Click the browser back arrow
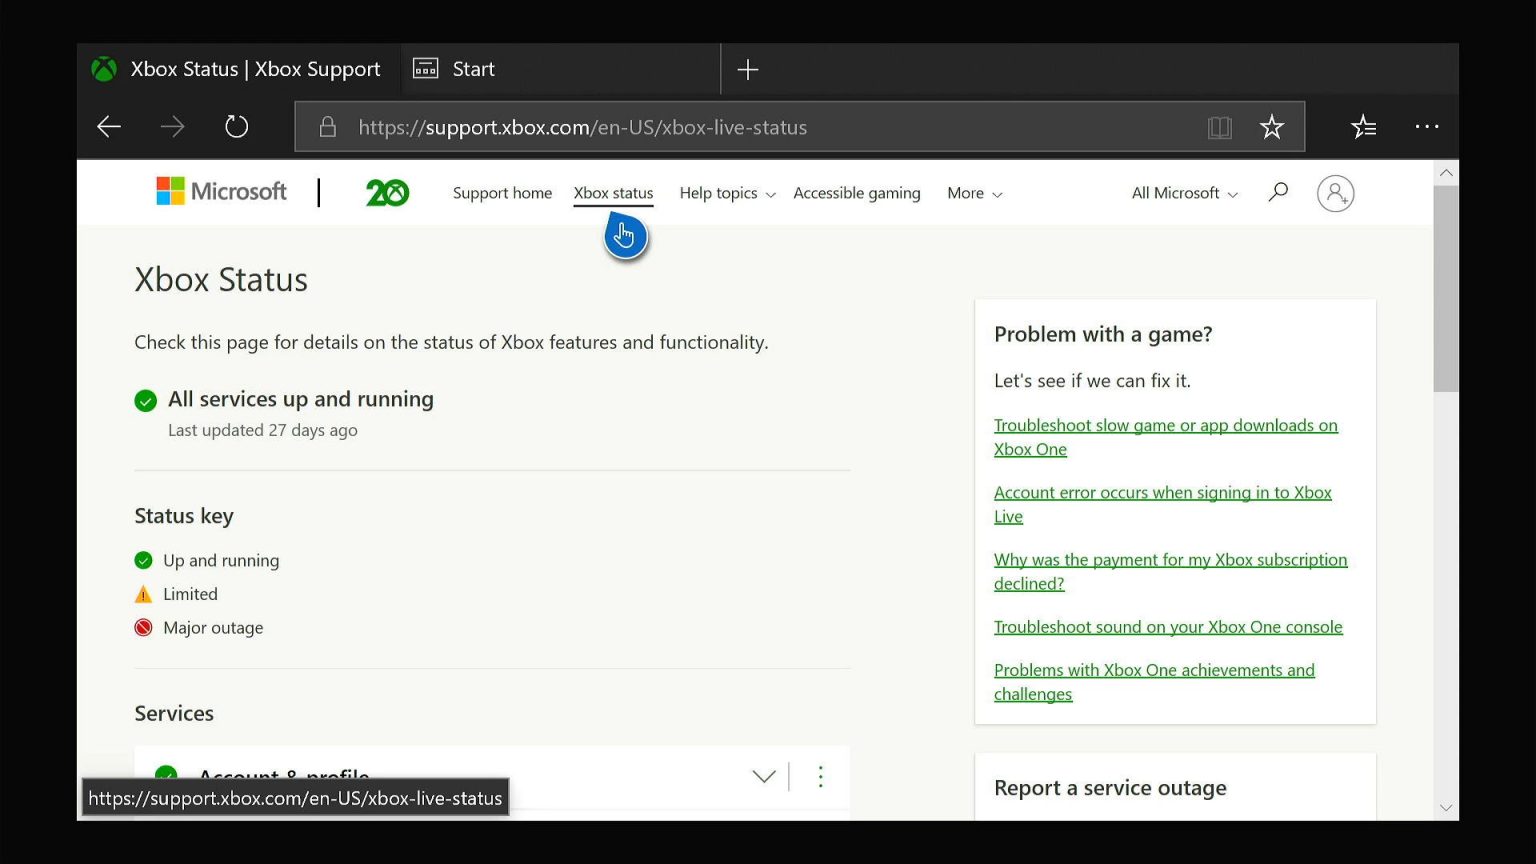The width and height of the screenshot is (1536, 864). 109,127
